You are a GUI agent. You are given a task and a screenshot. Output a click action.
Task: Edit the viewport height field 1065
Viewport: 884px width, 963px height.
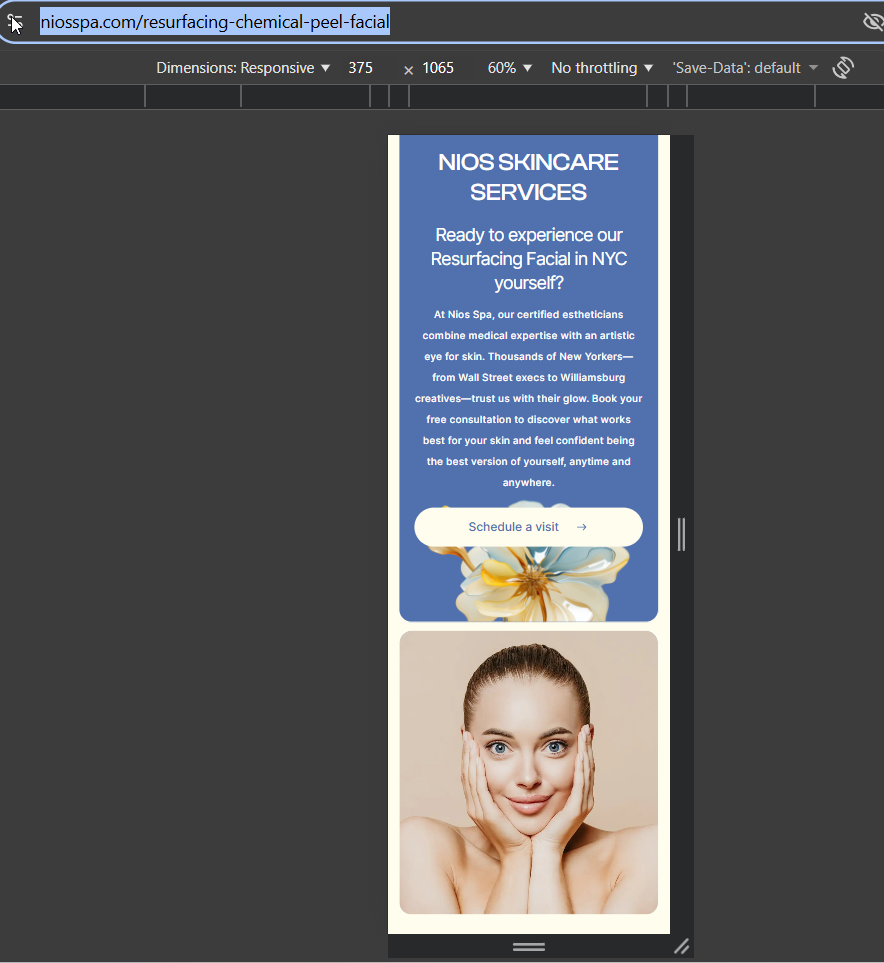click(x=438, y=68)
